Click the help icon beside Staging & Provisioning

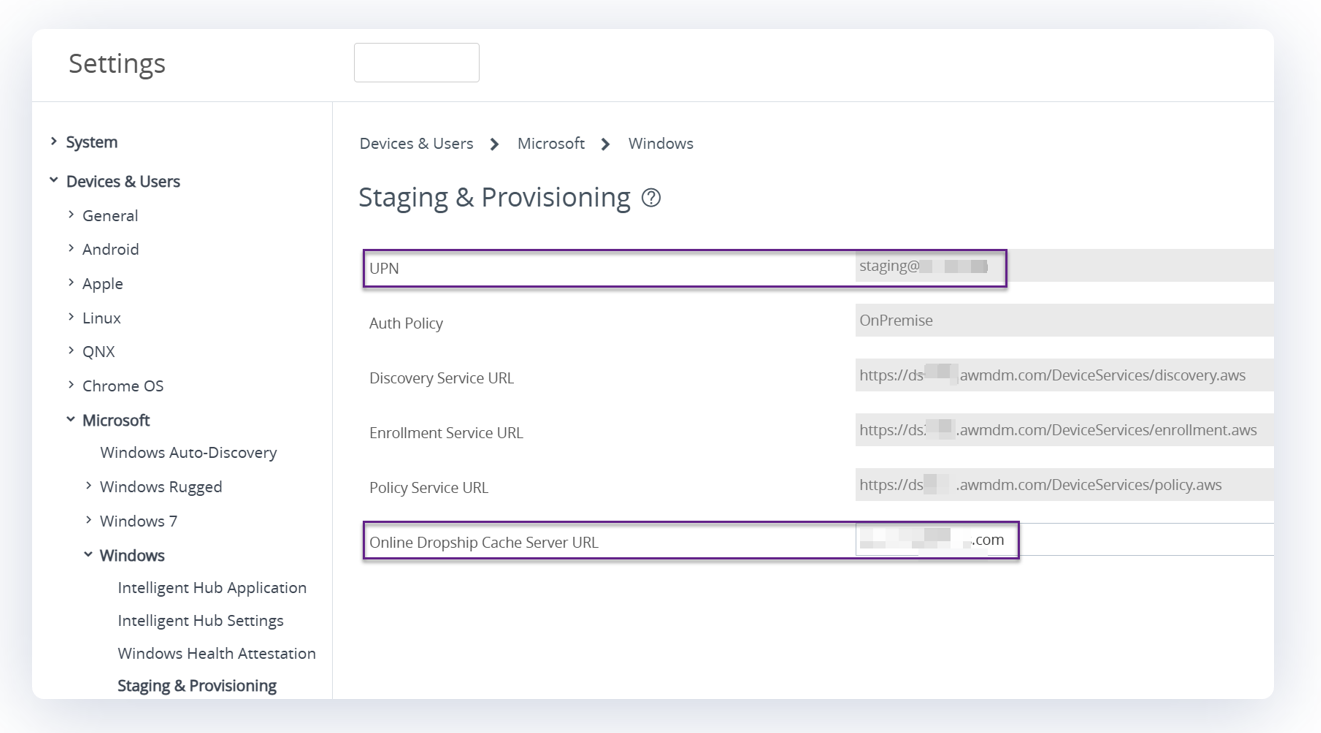coord(651,198)
